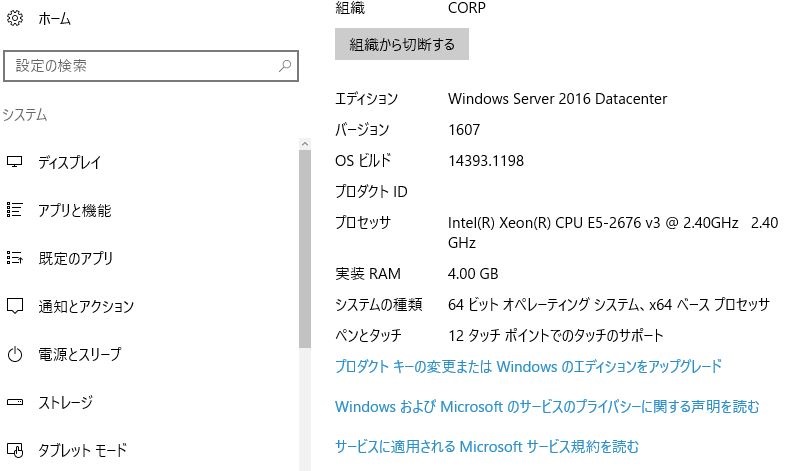Click the バージョン label
The width and height of the screenshot is (802, 471).
point(362,130)
